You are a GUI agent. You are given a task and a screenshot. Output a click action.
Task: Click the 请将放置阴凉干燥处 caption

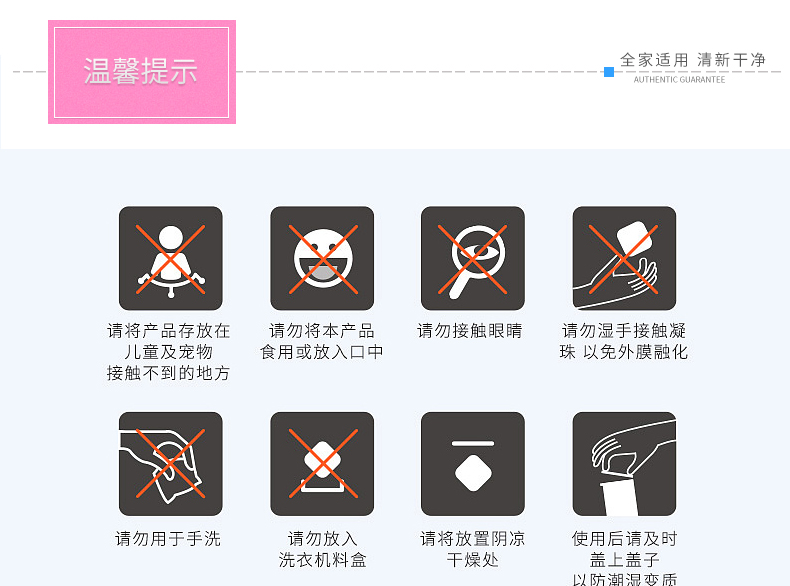coord(473,549)
